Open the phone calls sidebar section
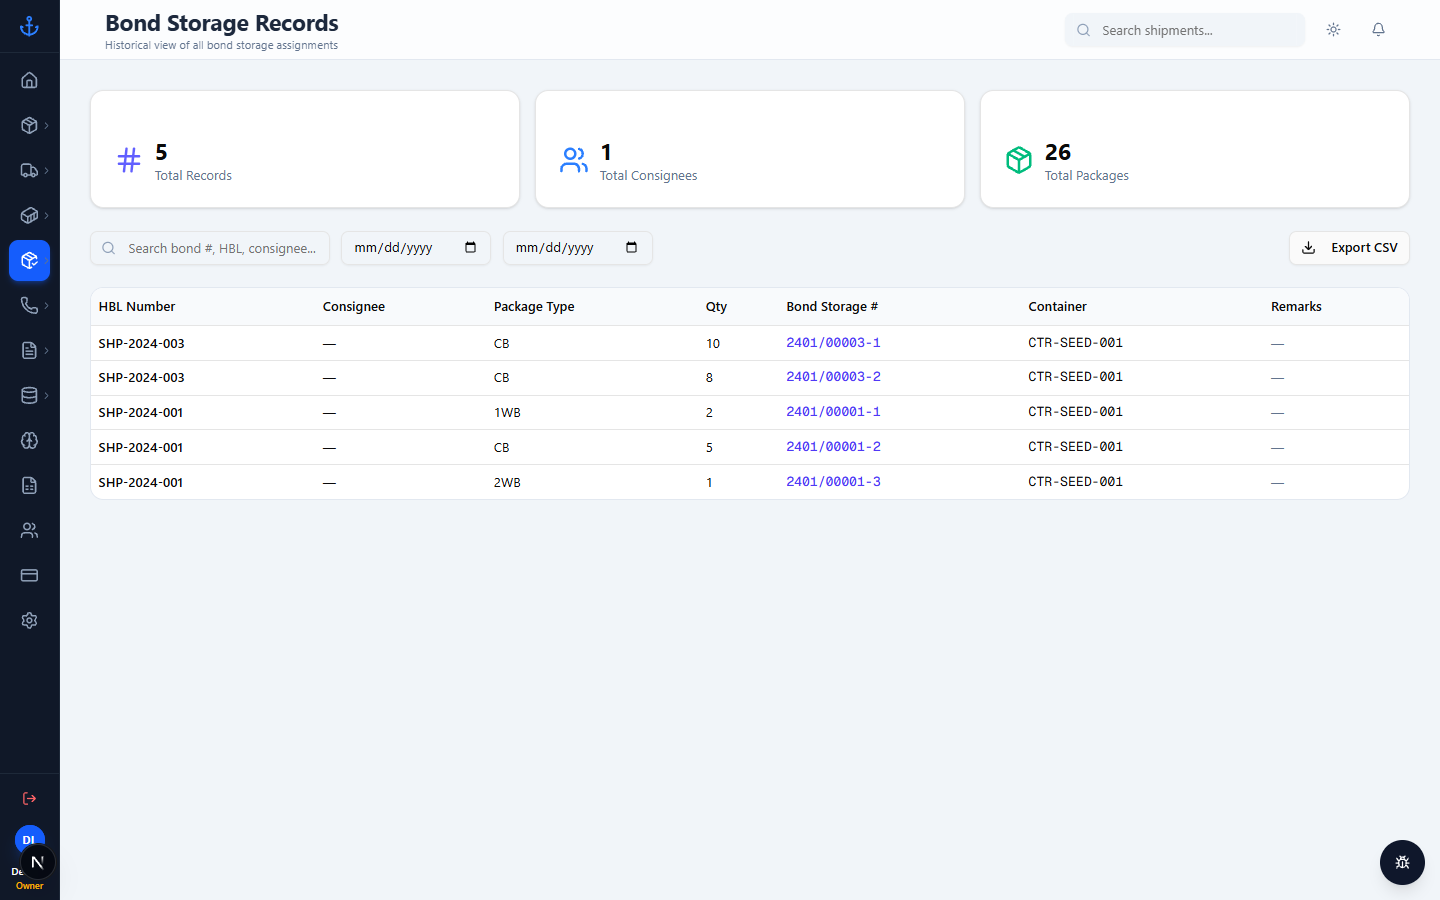Screen dimensions: 1440x900 tap(29, 305)
